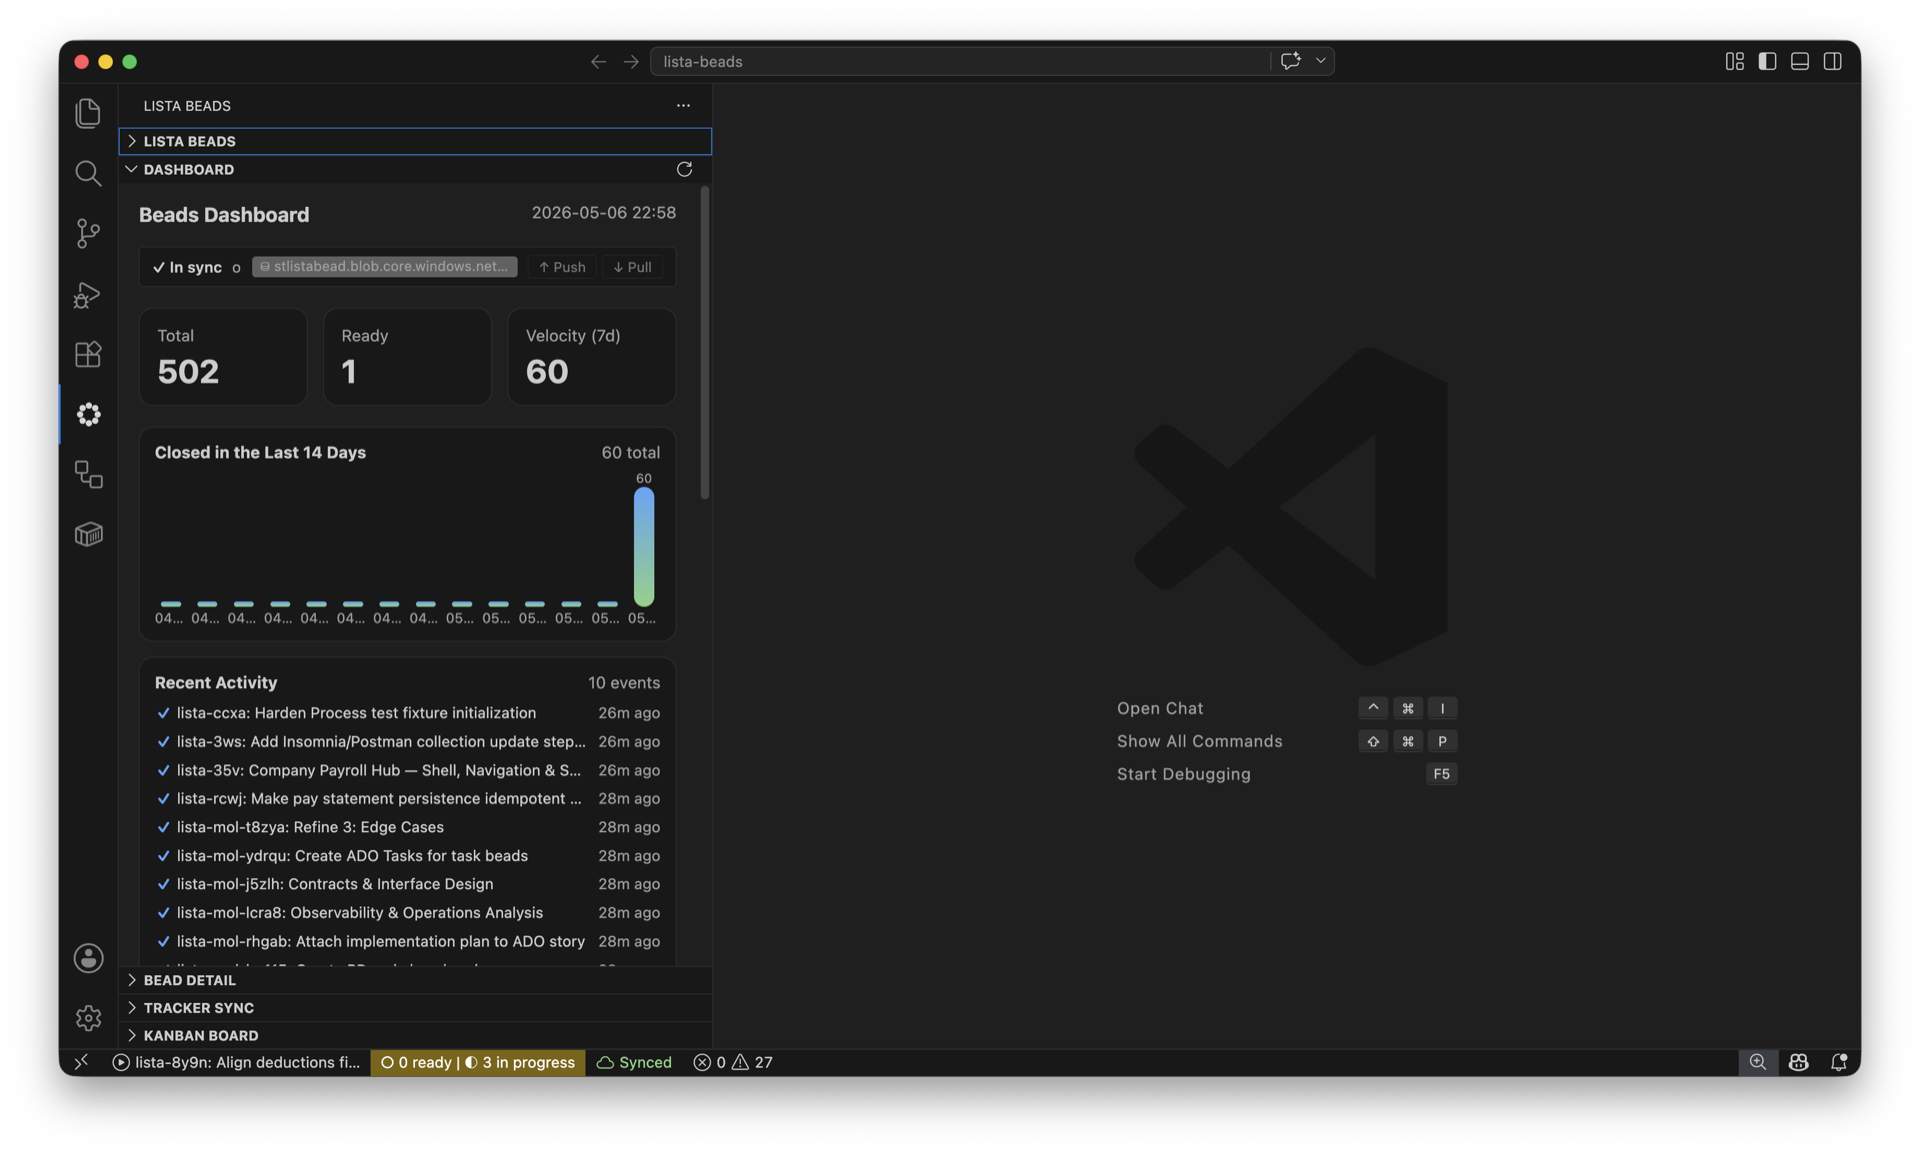Open the Source Control view
This screenshot has height=1154, width=1920.
pos(88,234)
